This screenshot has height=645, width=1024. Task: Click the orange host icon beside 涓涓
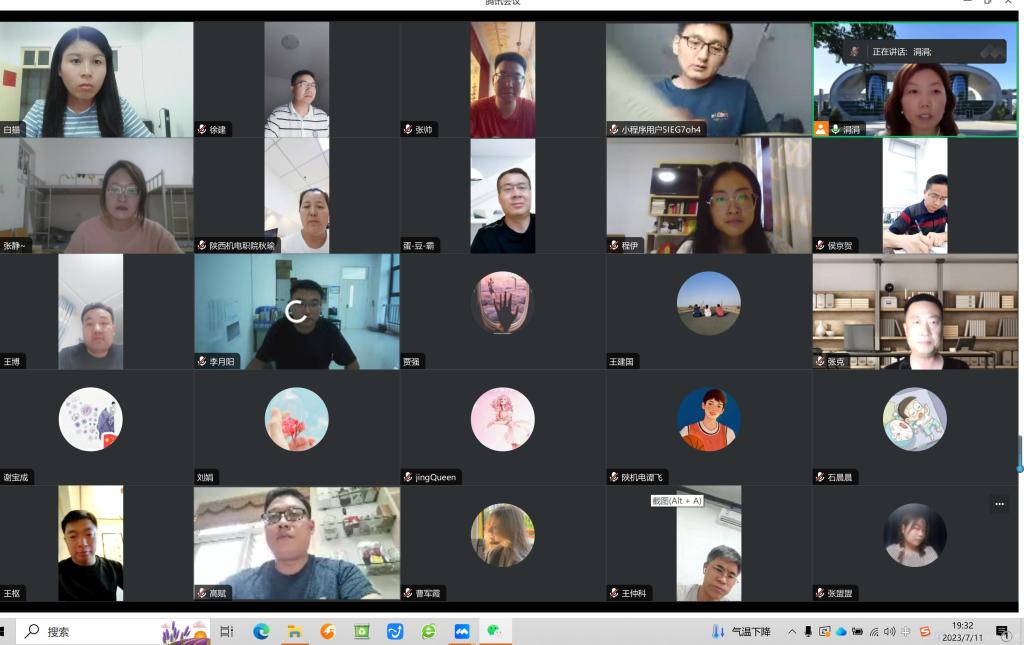pos(821,129)
